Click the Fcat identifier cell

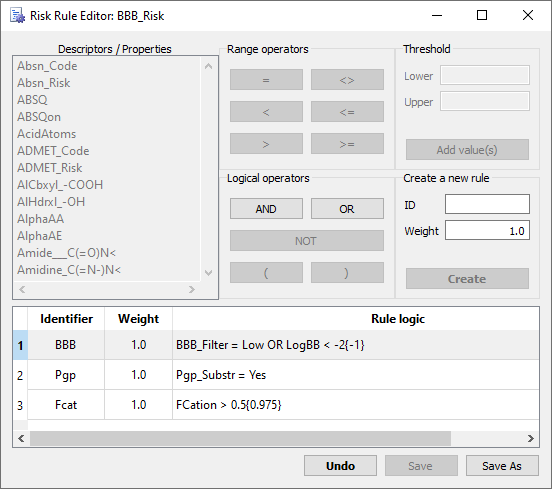click(66, 405)
